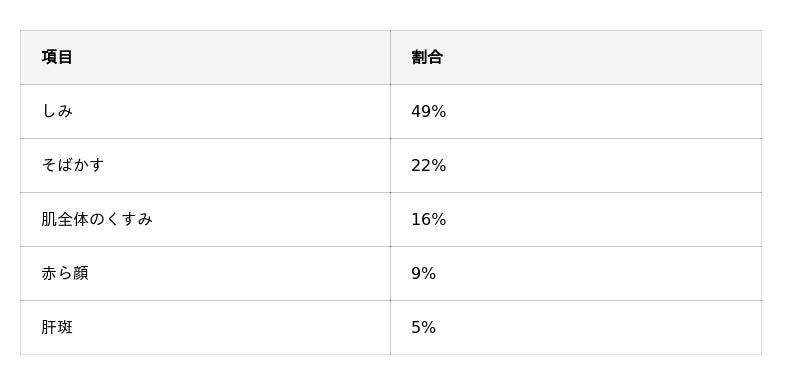Screen dimensions: 800x385
Task: Click the み character in しみ
Action: 65,111
